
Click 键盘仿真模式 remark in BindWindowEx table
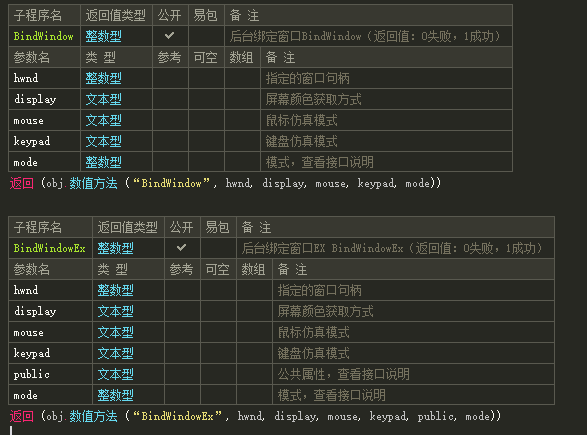313,353
